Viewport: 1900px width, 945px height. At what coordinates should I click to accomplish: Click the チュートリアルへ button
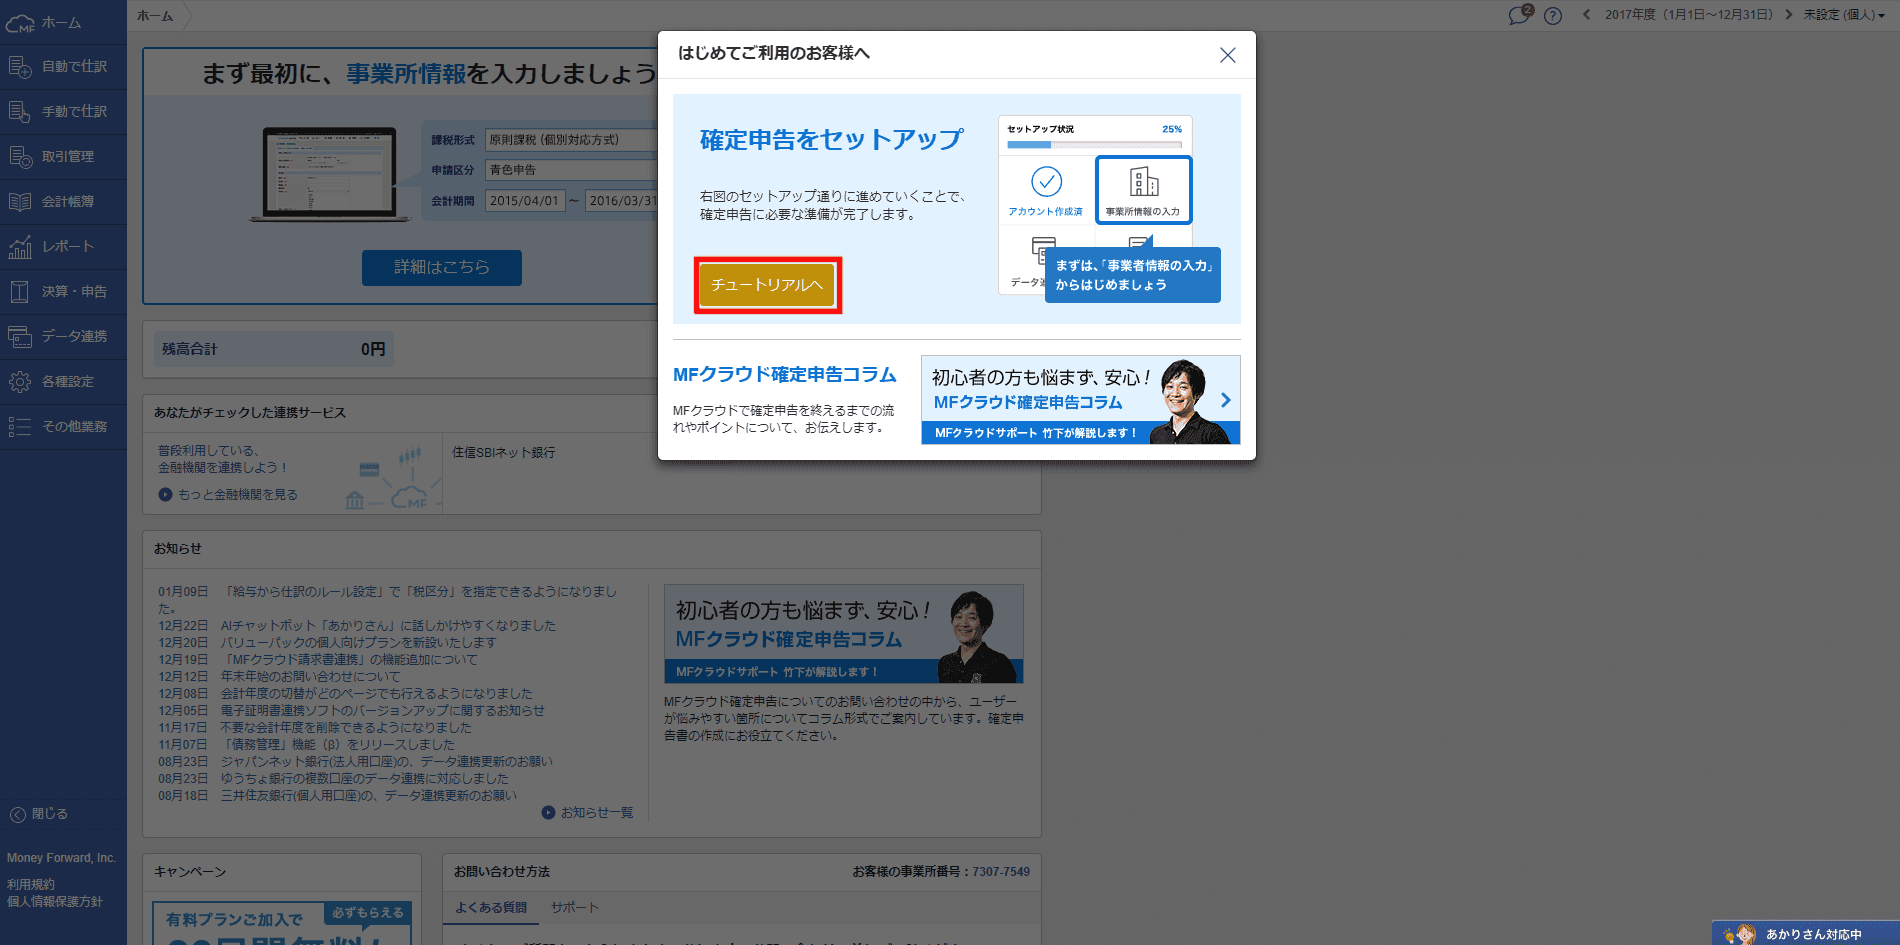(x=767, y=285)
